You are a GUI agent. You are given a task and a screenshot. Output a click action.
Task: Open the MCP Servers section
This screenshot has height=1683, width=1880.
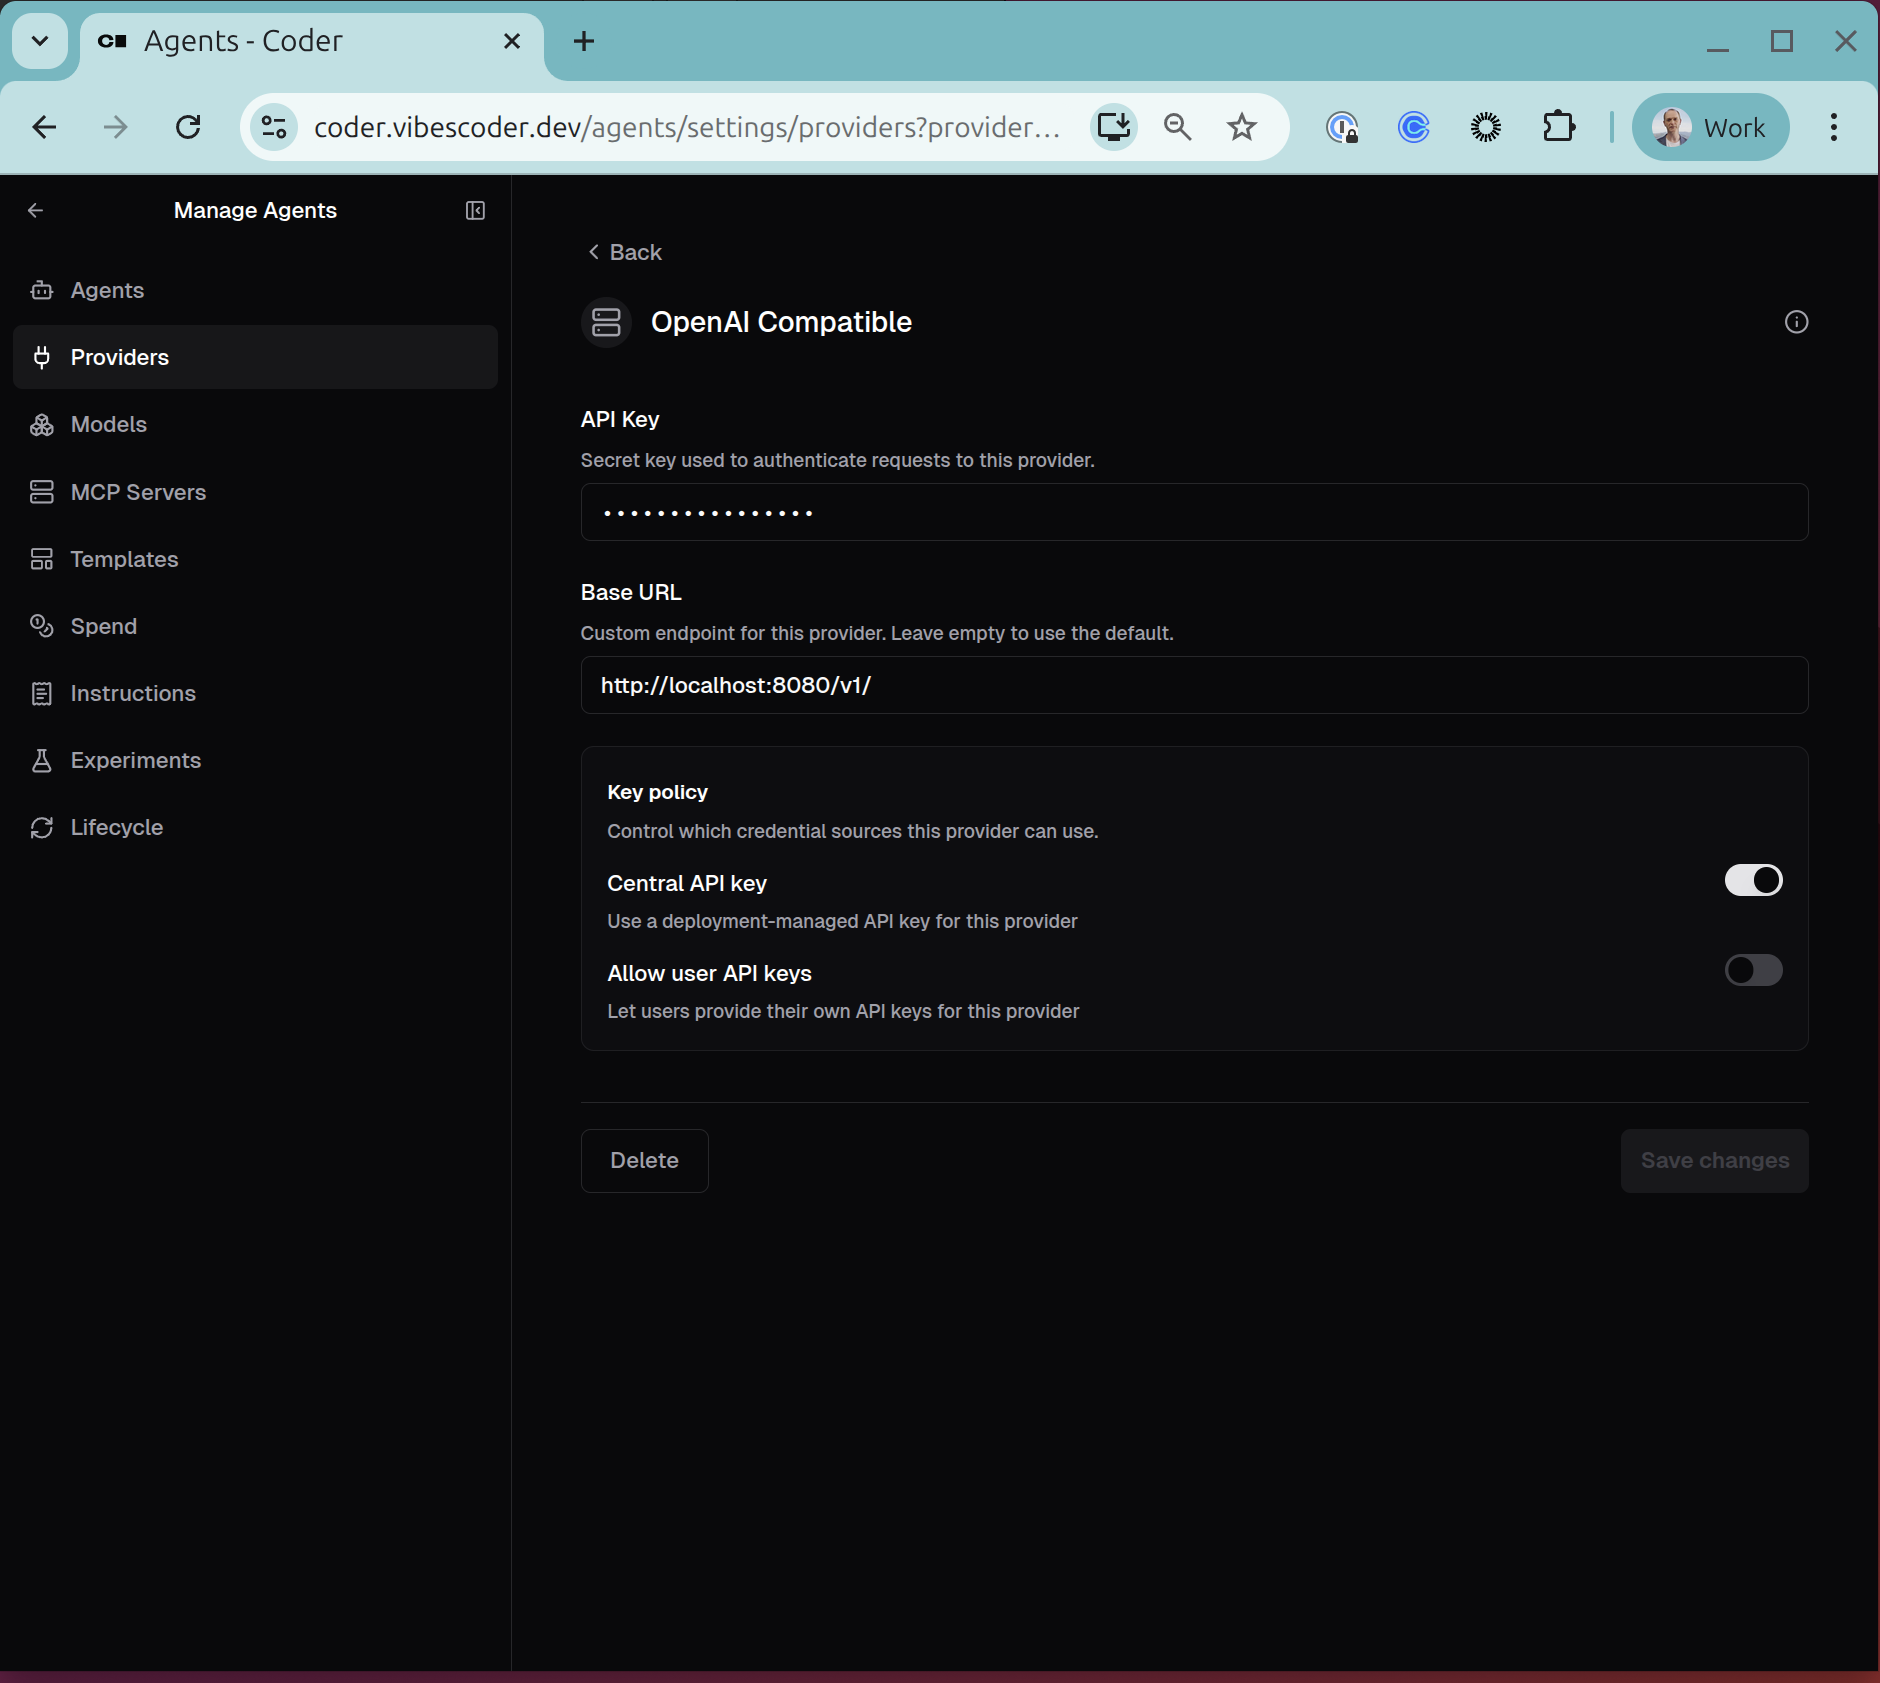[255, 492]
